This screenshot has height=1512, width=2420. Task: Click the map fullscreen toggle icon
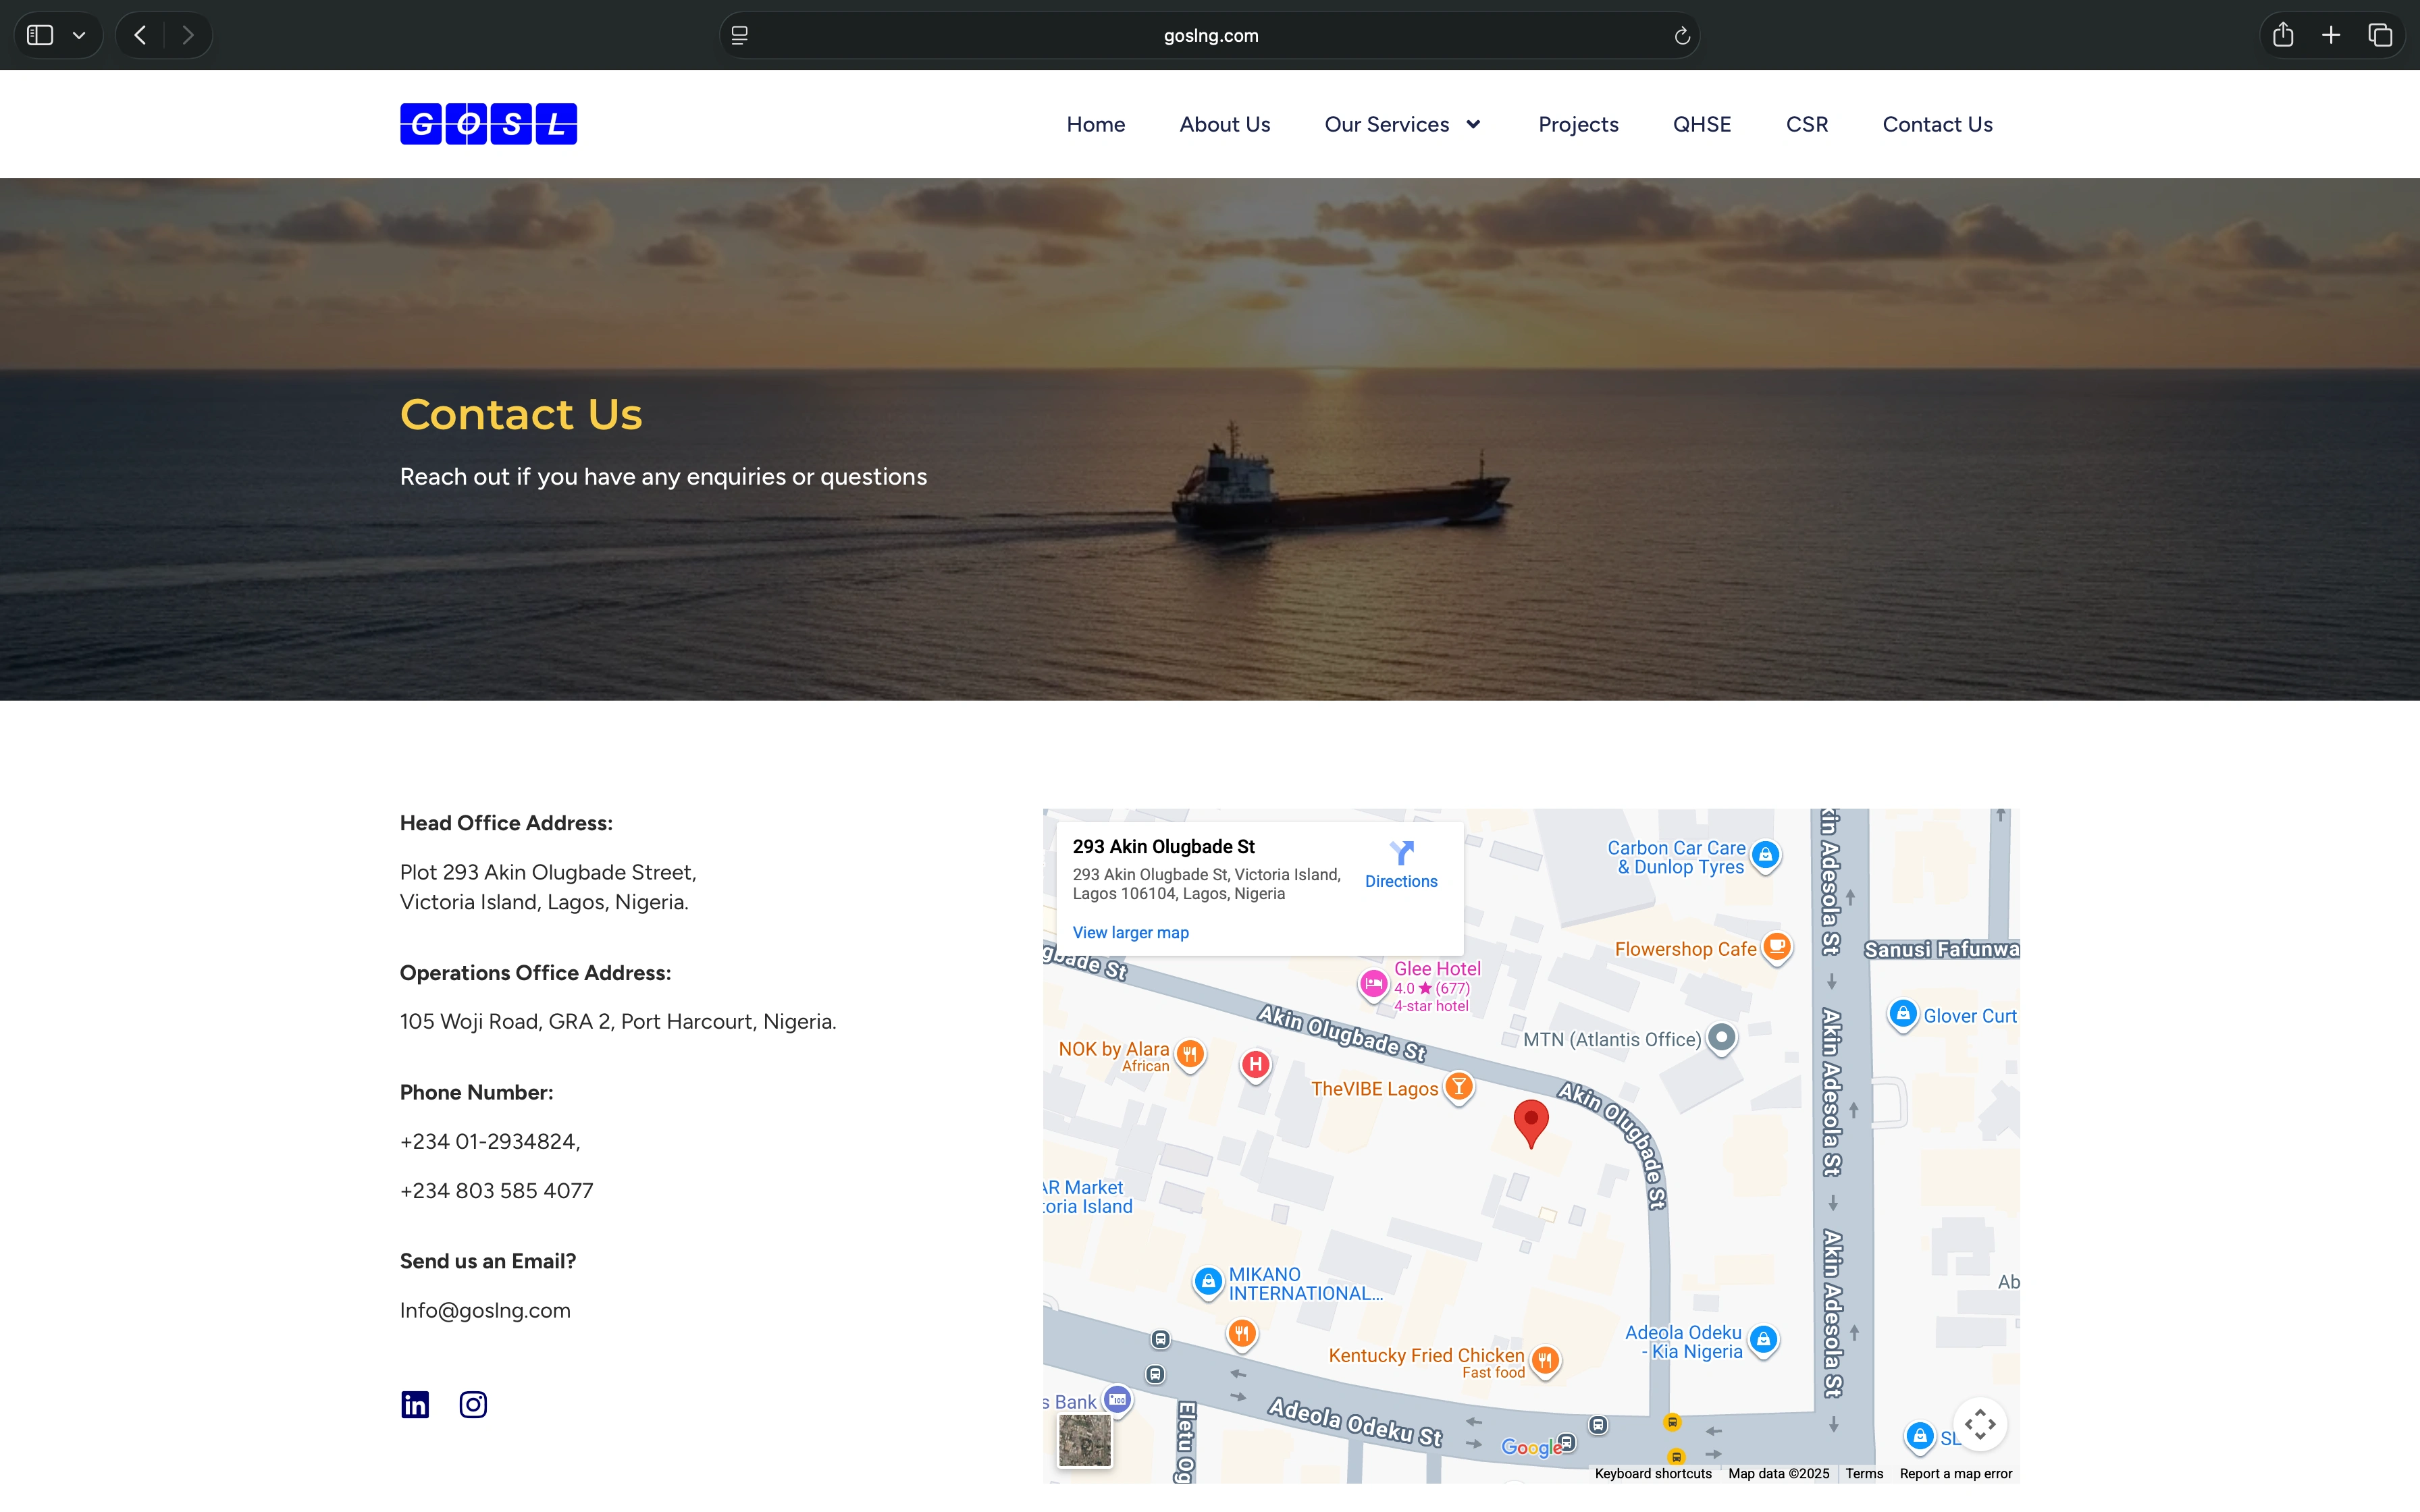coord(1979,1424)
